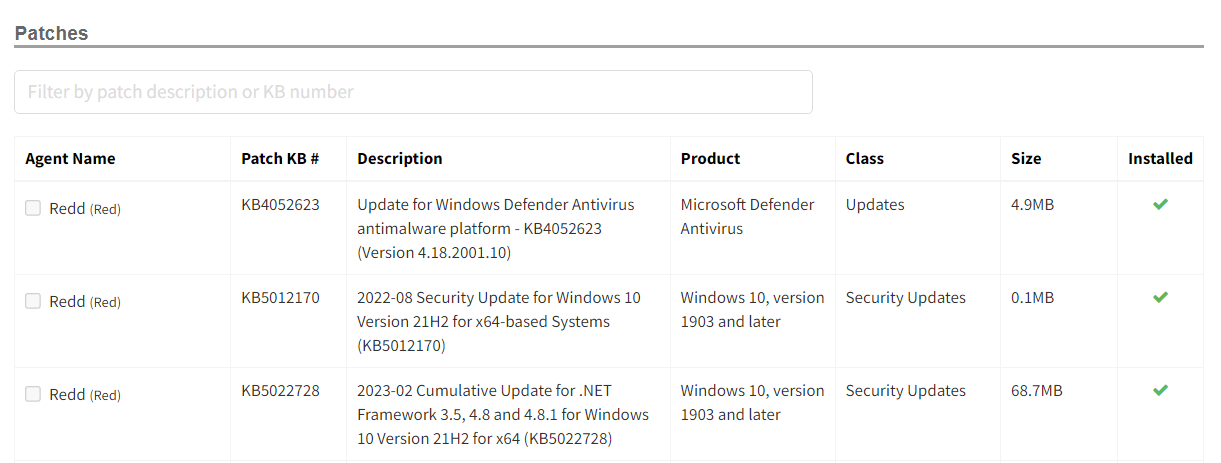Sort by the Patch KB # column header
1221x463 pixels.
[280, 158]
